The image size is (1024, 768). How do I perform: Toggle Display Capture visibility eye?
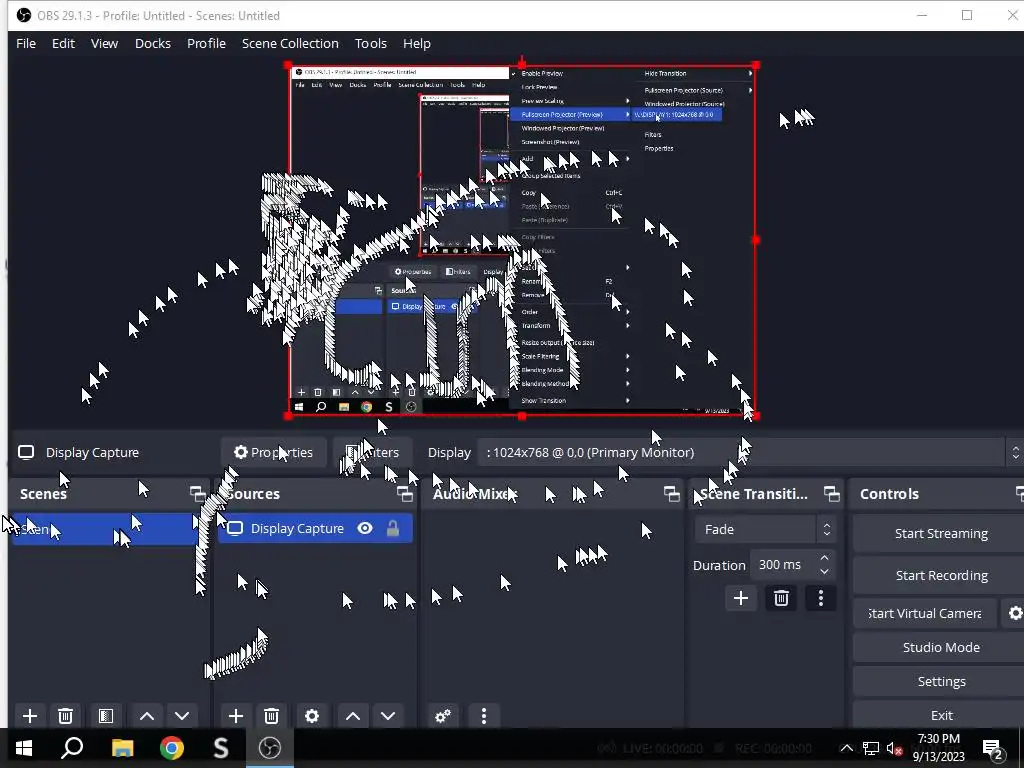365,528
